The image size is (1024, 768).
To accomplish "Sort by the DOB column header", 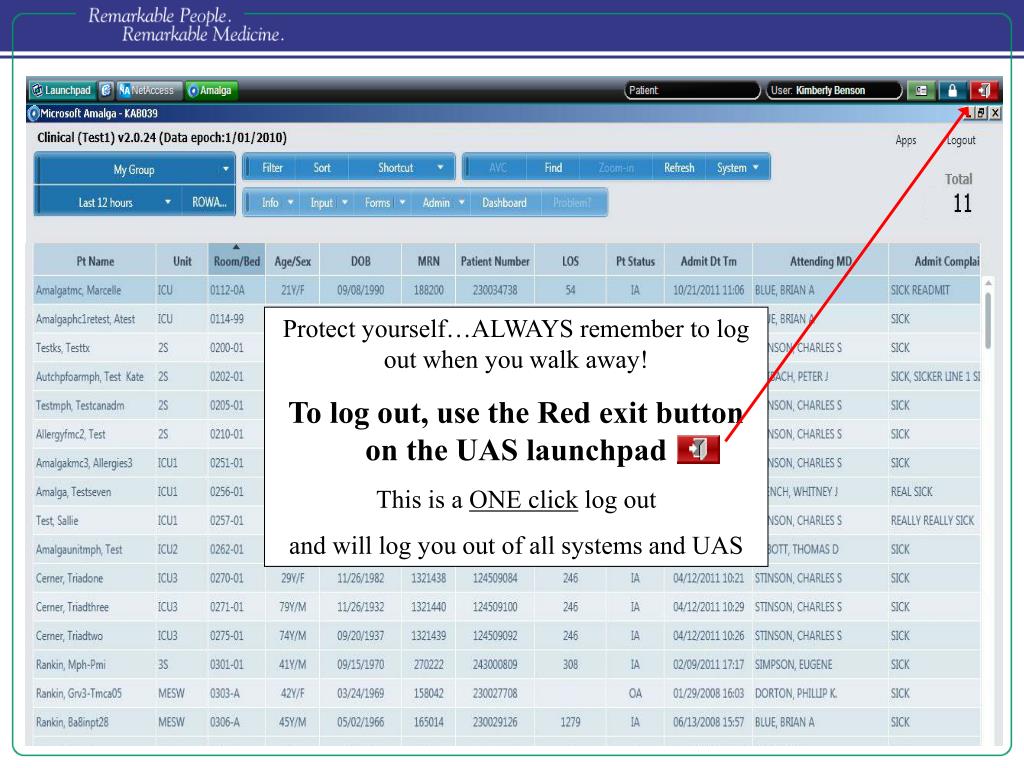I will point(360,261).
